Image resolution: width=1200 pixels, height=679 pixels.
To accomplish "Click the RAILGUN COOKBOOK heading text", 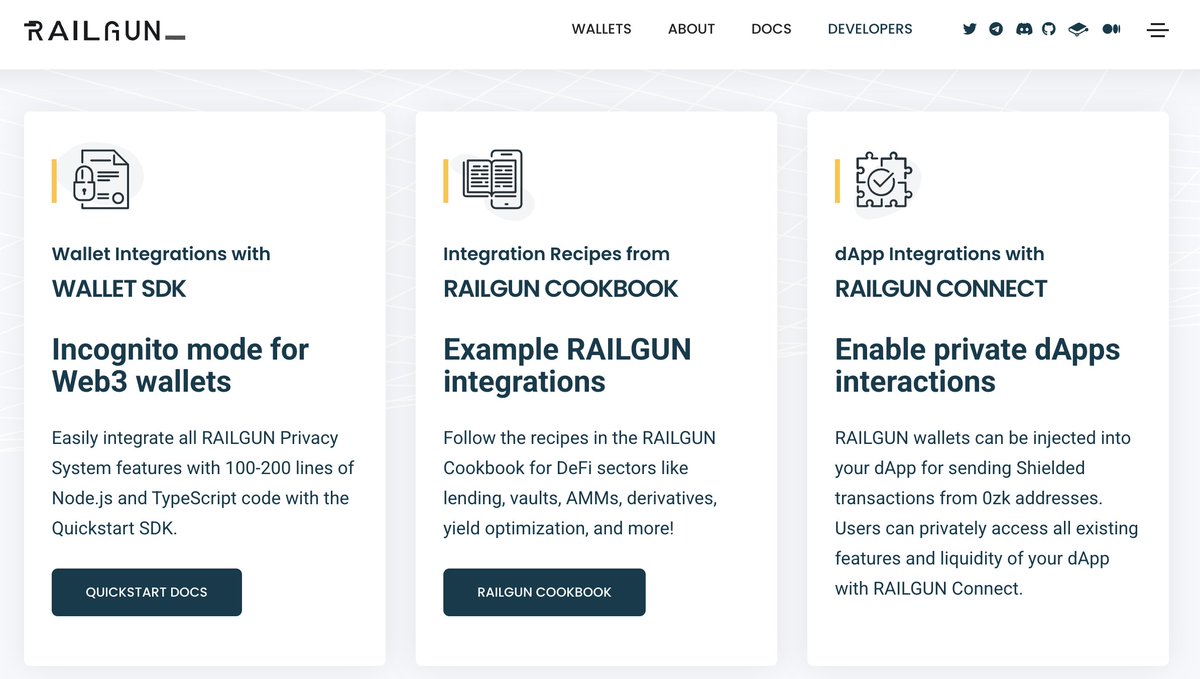I will click(561, 289).
